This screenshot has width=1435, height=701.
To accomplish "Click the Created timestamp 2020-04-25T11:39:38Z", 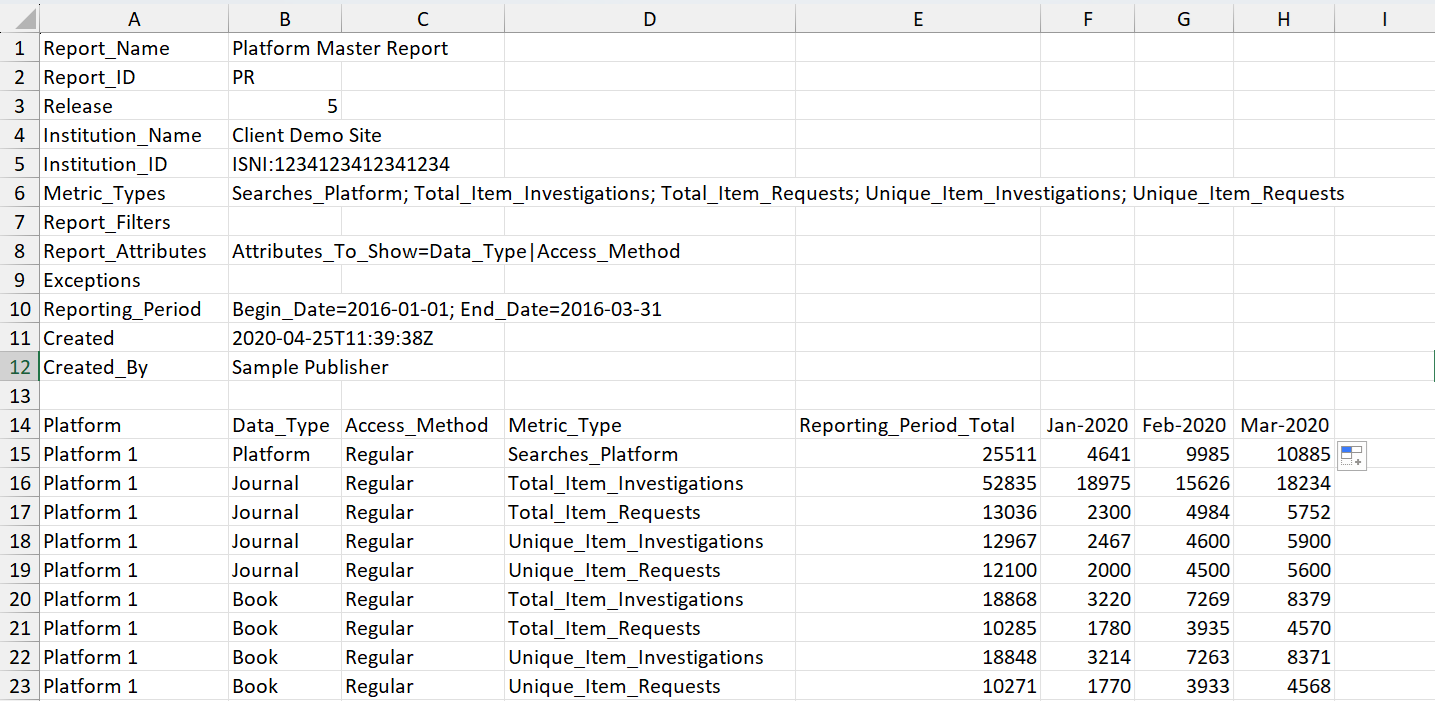I will pyautogui.click(x=333, y=338).
